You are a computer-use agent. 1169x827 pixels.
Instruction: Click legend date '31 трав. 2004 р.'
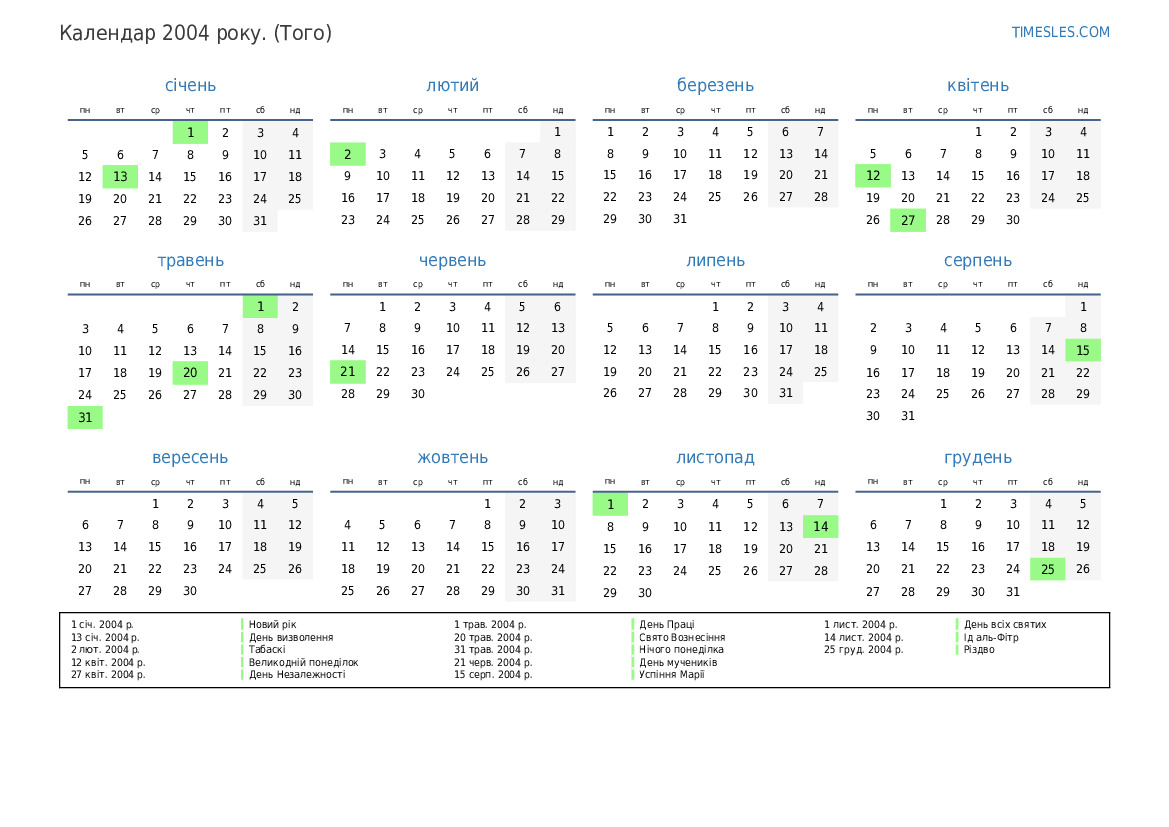click(x=493, y=650)
